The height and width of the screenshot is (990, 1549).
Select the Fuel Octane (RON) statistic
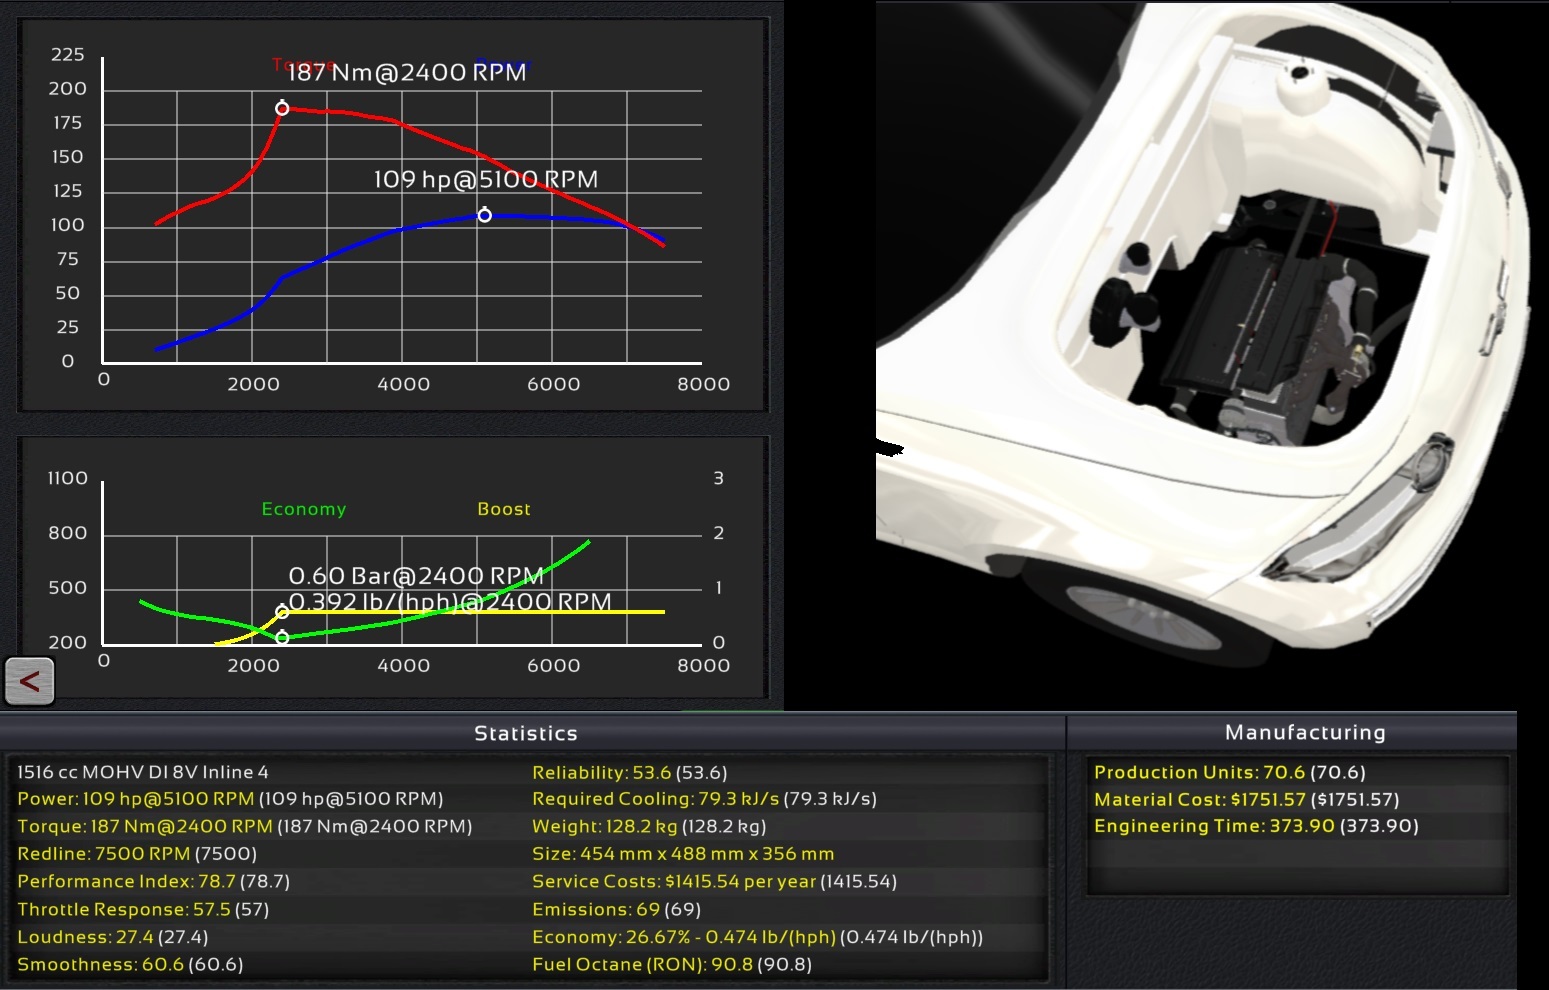pyautogui.click(x=671, y=964)
